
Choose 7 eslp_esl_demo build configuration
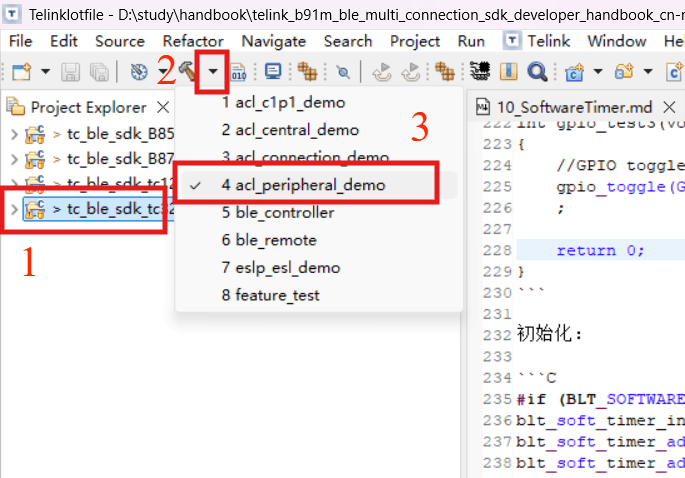point(318,267)
